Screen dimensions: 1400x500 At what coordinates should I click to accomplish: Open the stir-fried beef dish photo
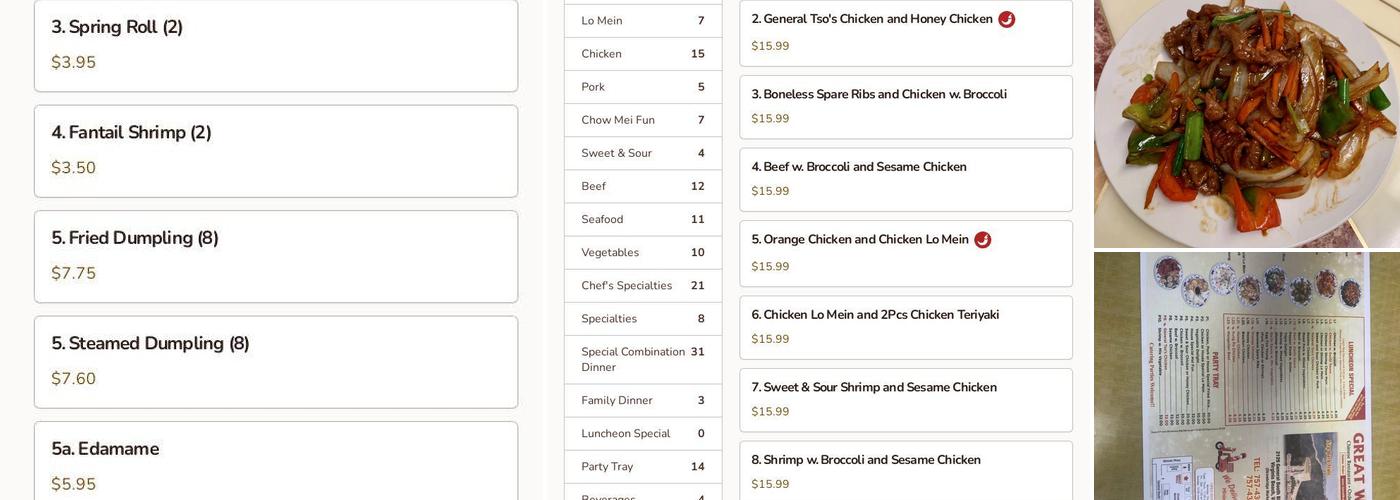[x=1246, y=123]
